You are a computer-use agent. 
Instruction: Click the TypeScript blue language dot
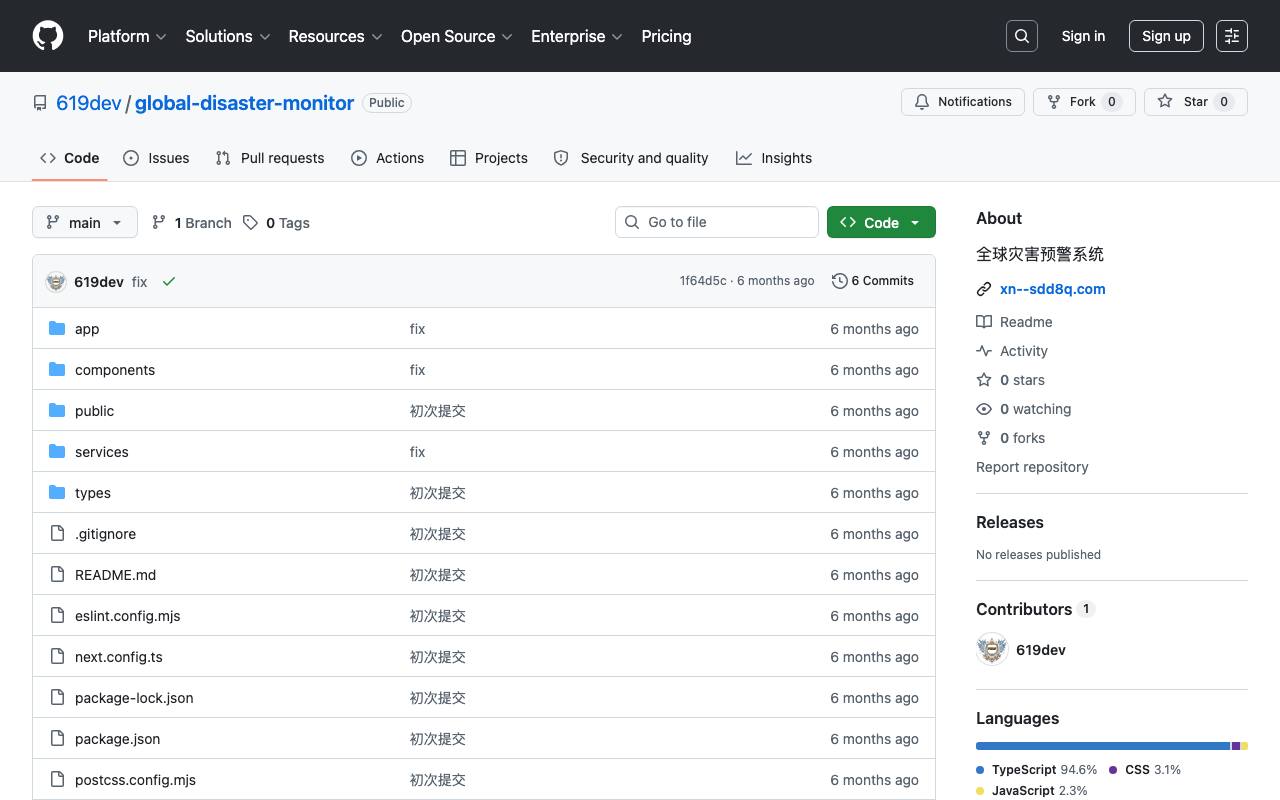point(980,770)
